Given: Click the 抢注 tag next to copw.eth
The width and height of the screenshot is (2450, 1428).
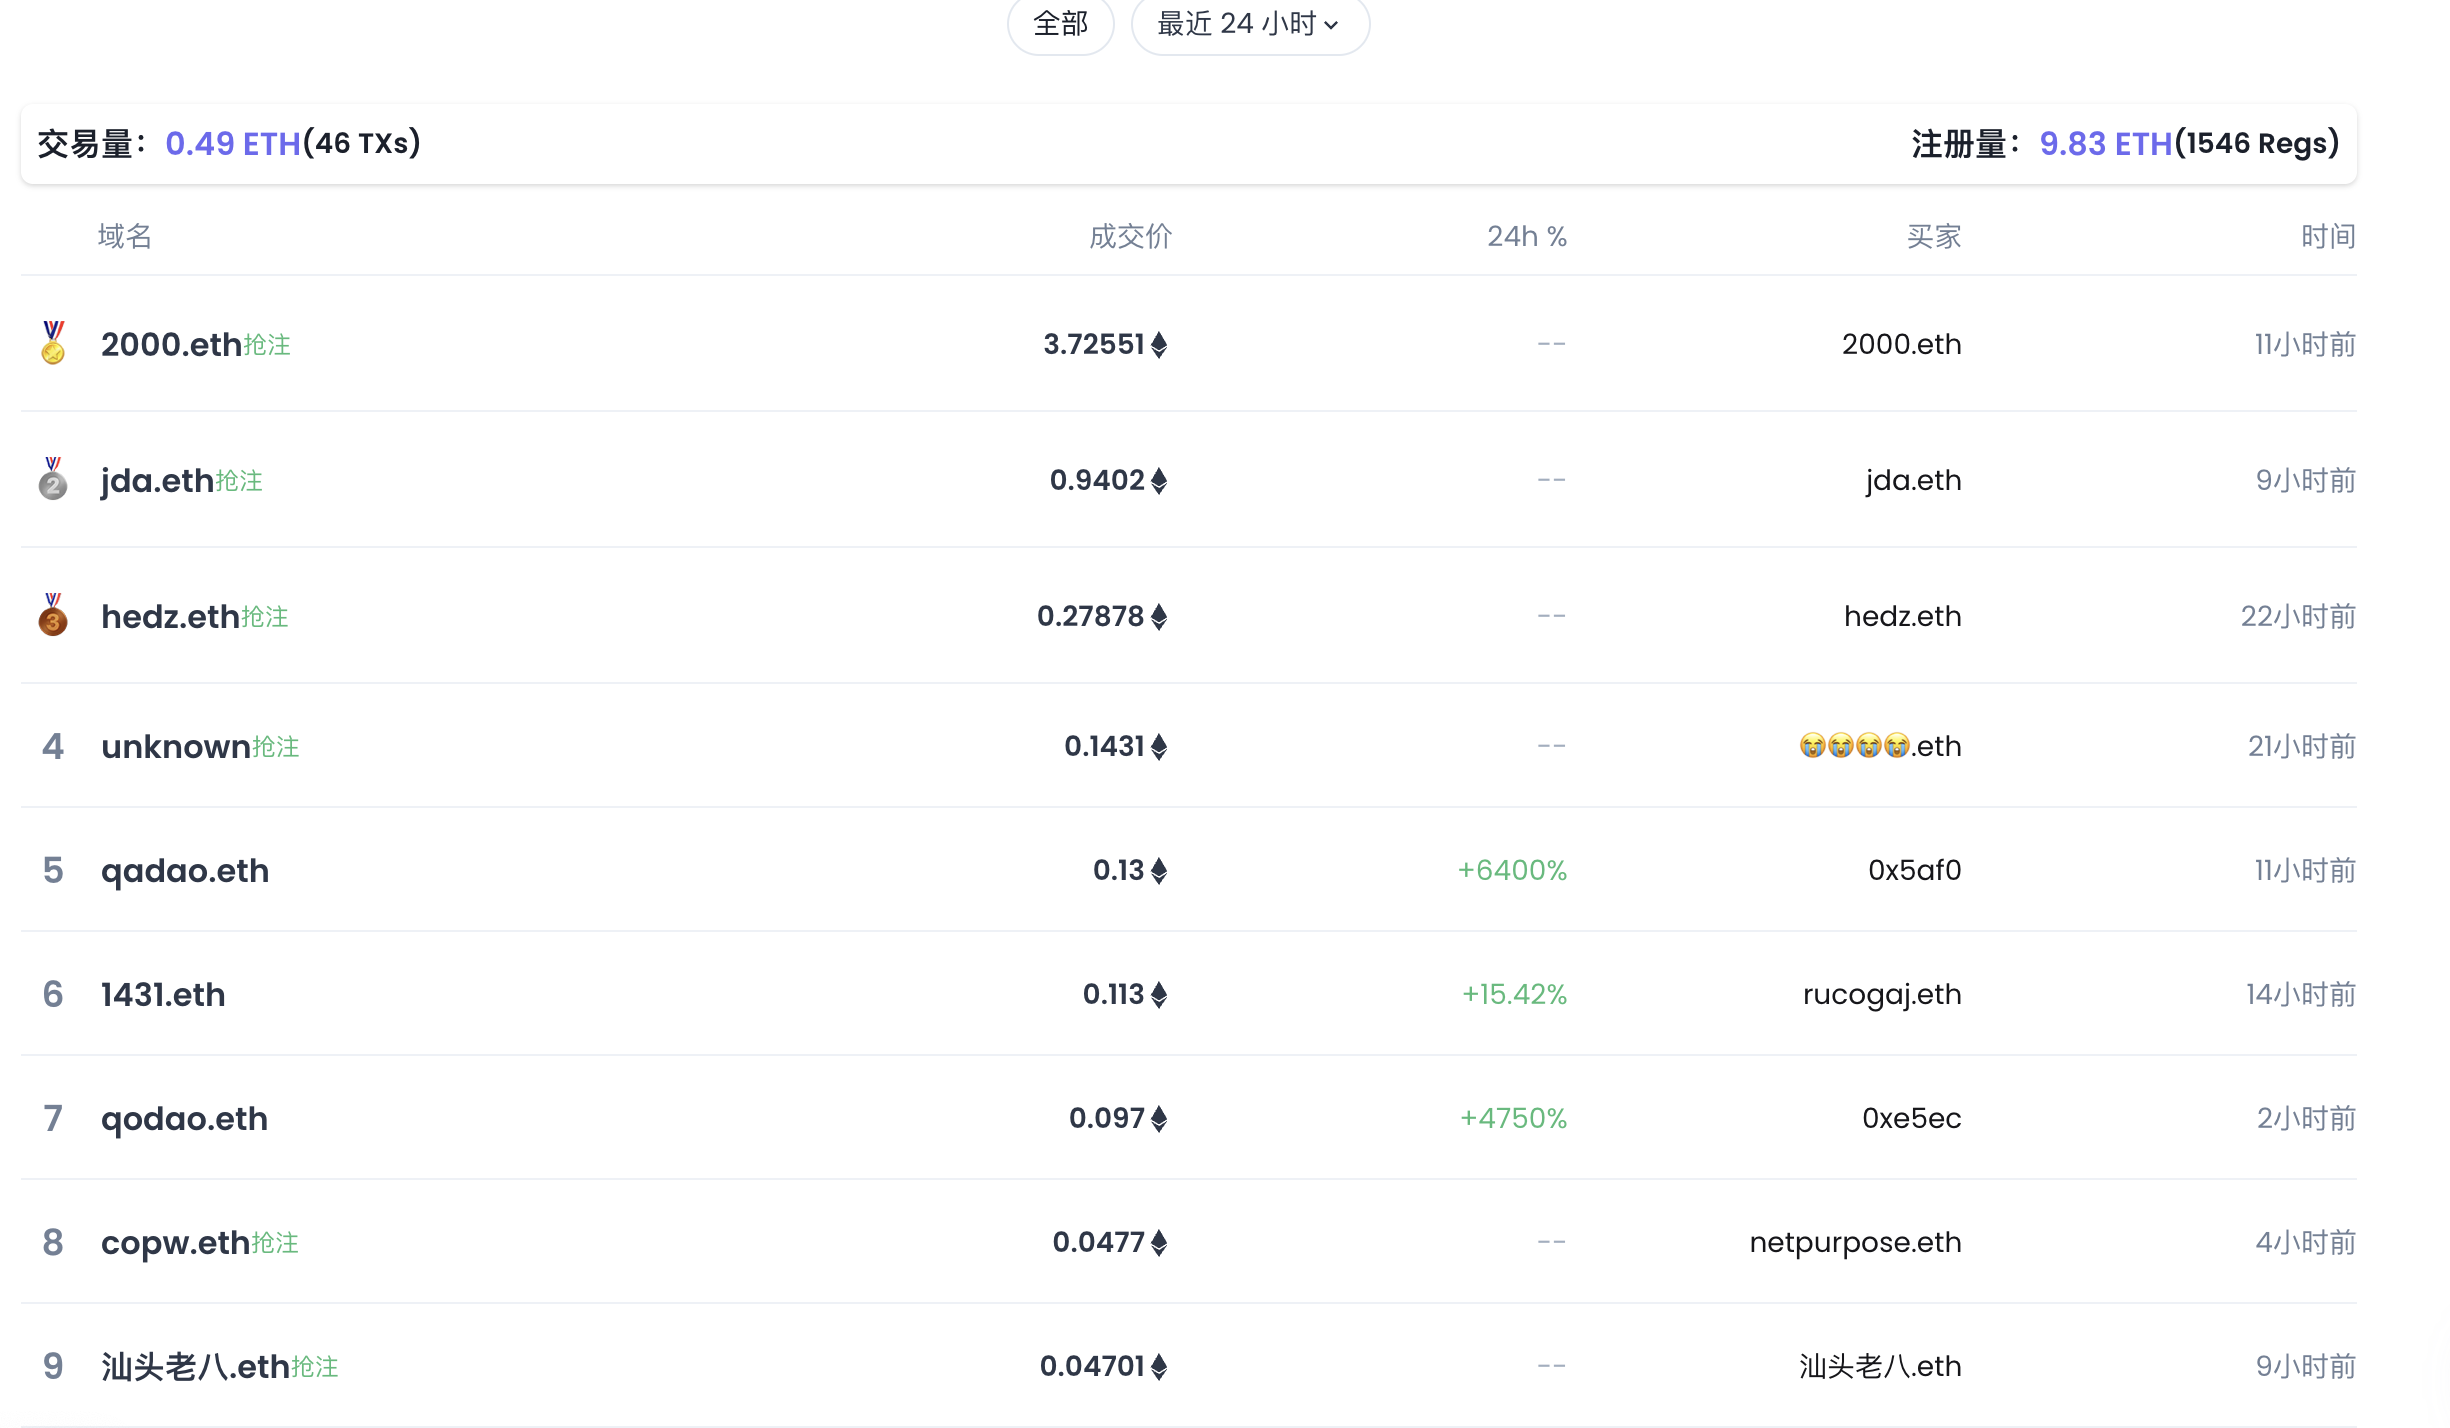Looking at the screenshot, I should point(275,1243).
